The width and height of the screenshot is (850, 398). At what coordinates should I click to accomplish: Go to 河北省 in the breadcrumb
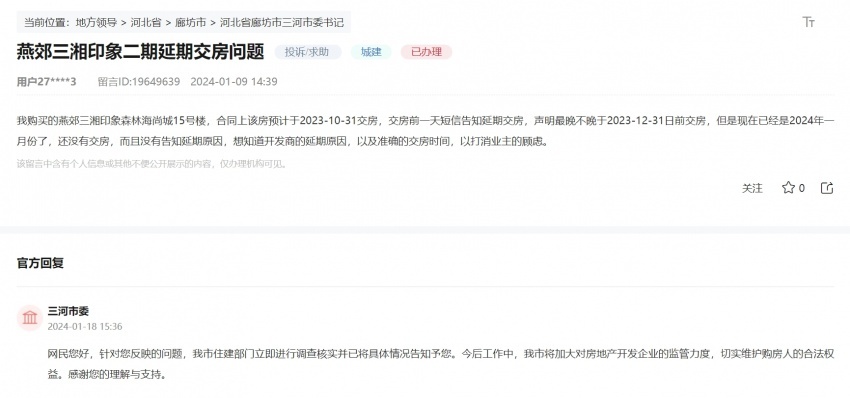click(146, 23)
